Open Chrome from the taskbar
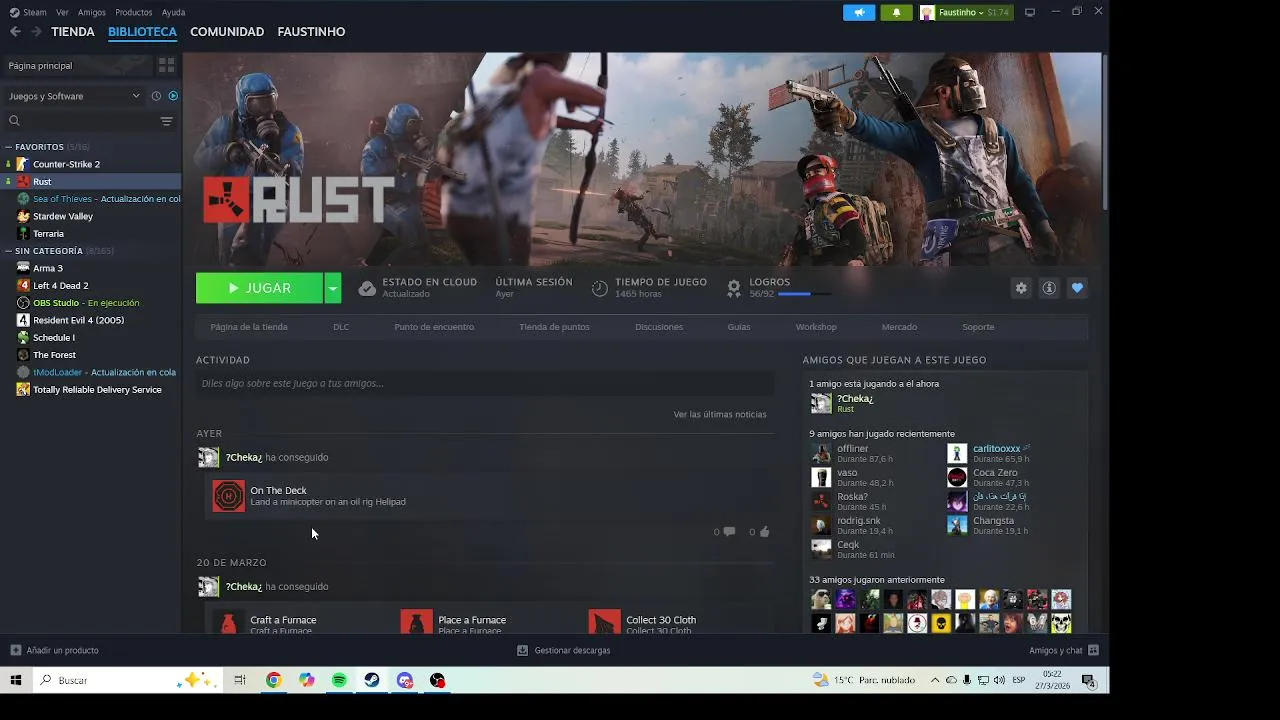This screenshot has height=720, width=1280. (273, 680)
